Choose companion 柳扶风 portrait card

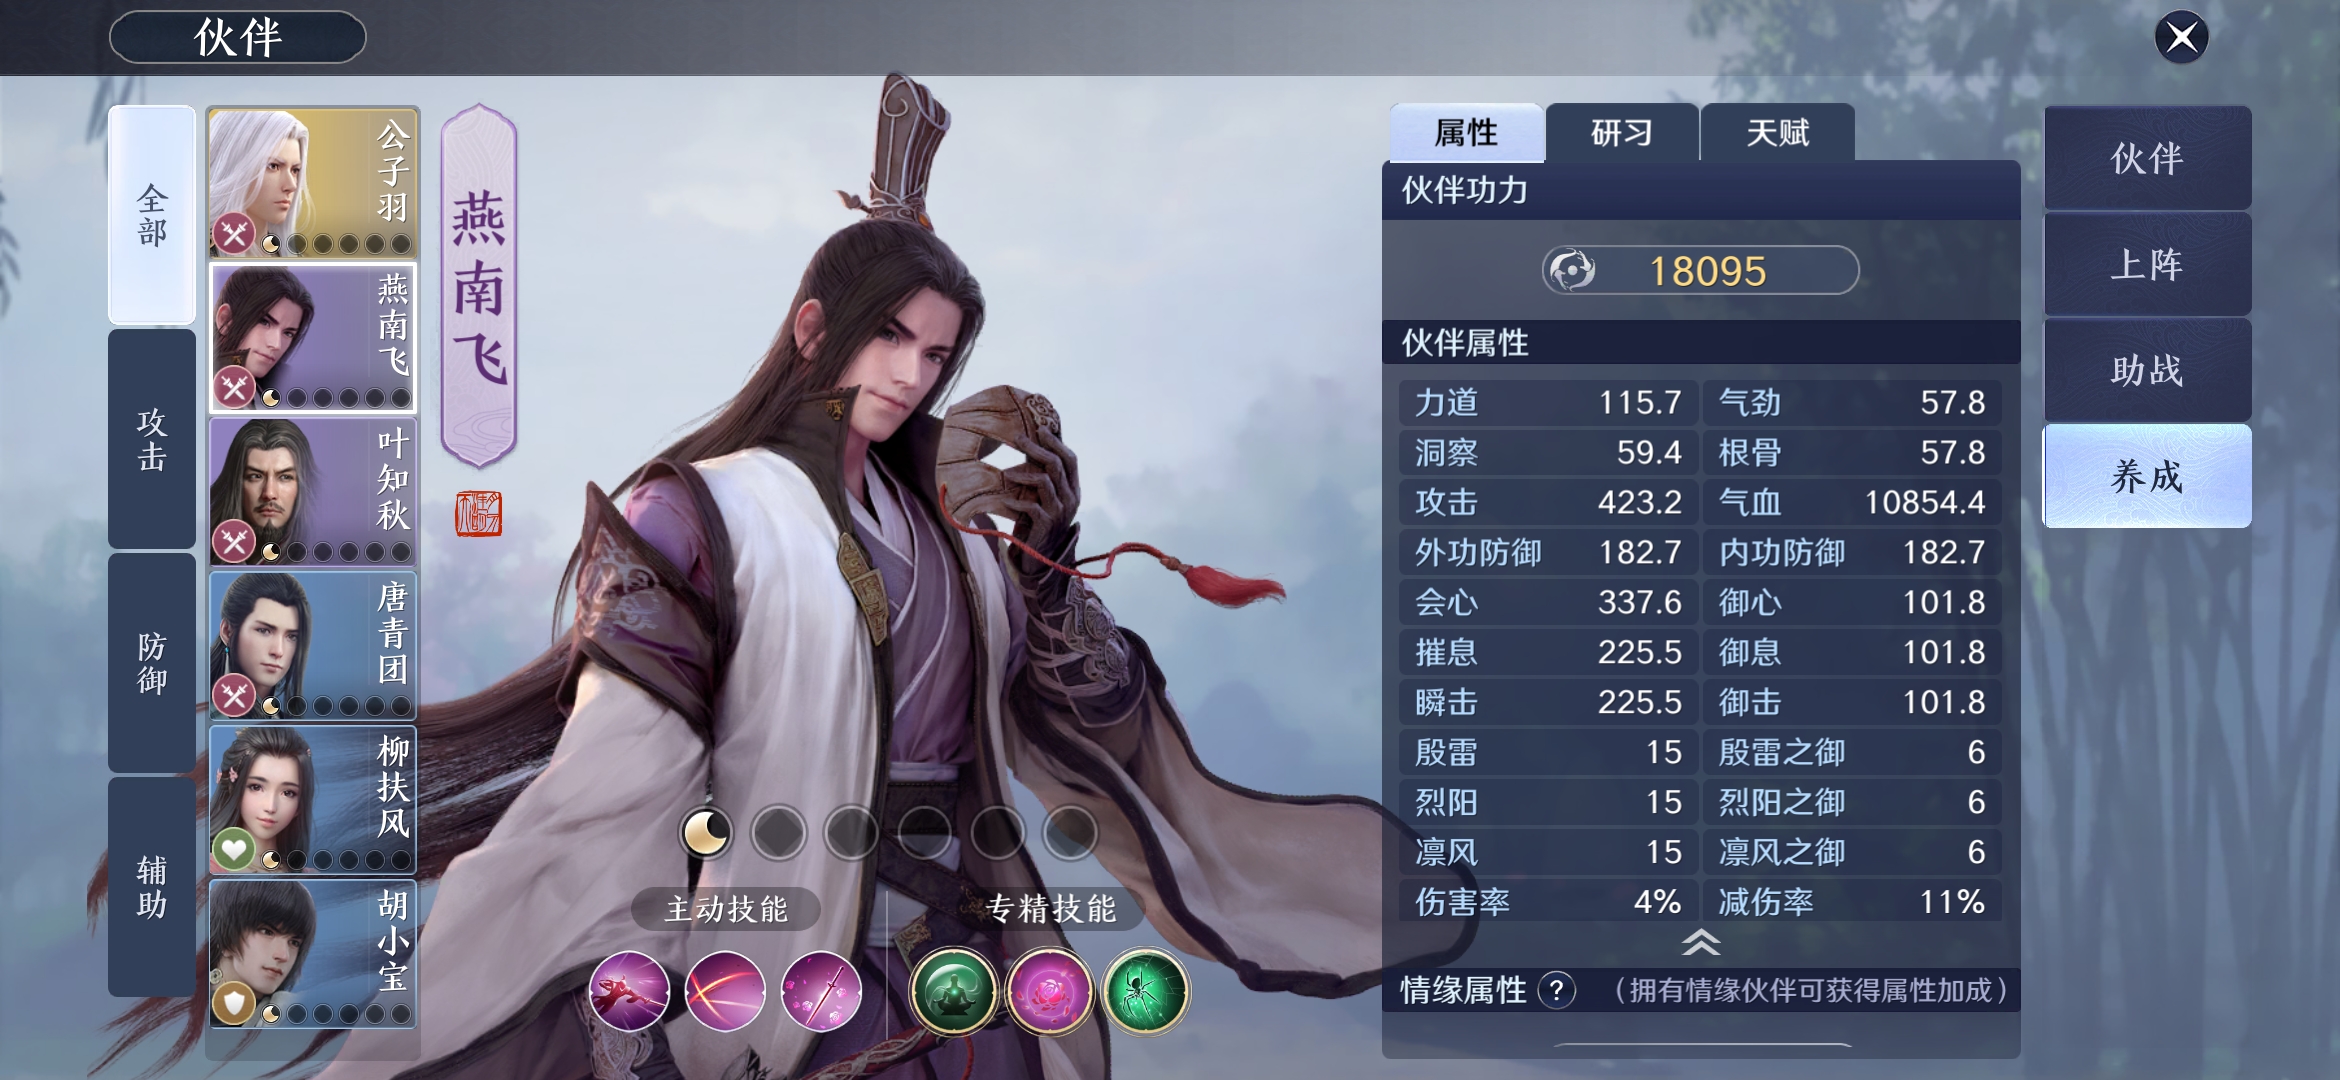pyautogui.click(x=312, y=800)
